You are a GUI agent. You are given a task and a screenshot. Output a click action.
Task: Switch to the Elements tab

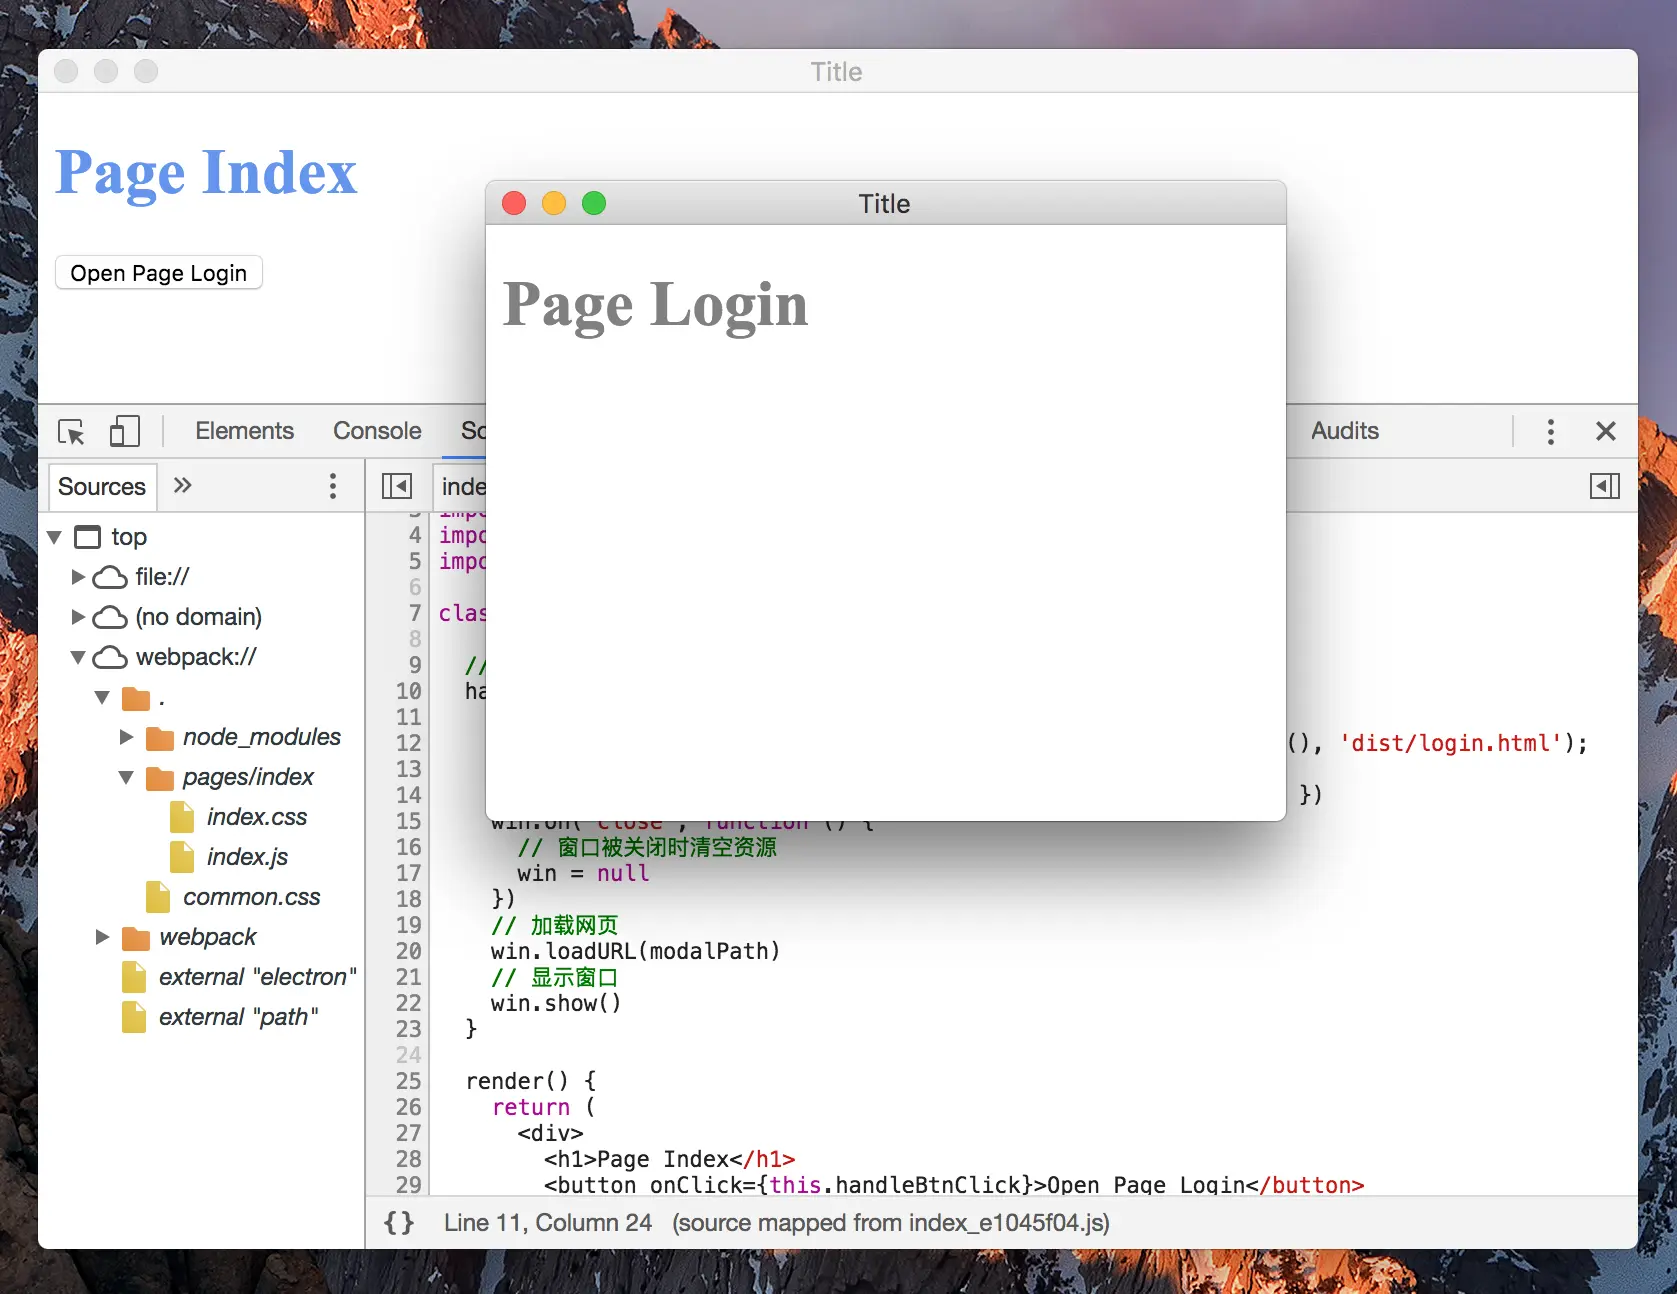245,431
